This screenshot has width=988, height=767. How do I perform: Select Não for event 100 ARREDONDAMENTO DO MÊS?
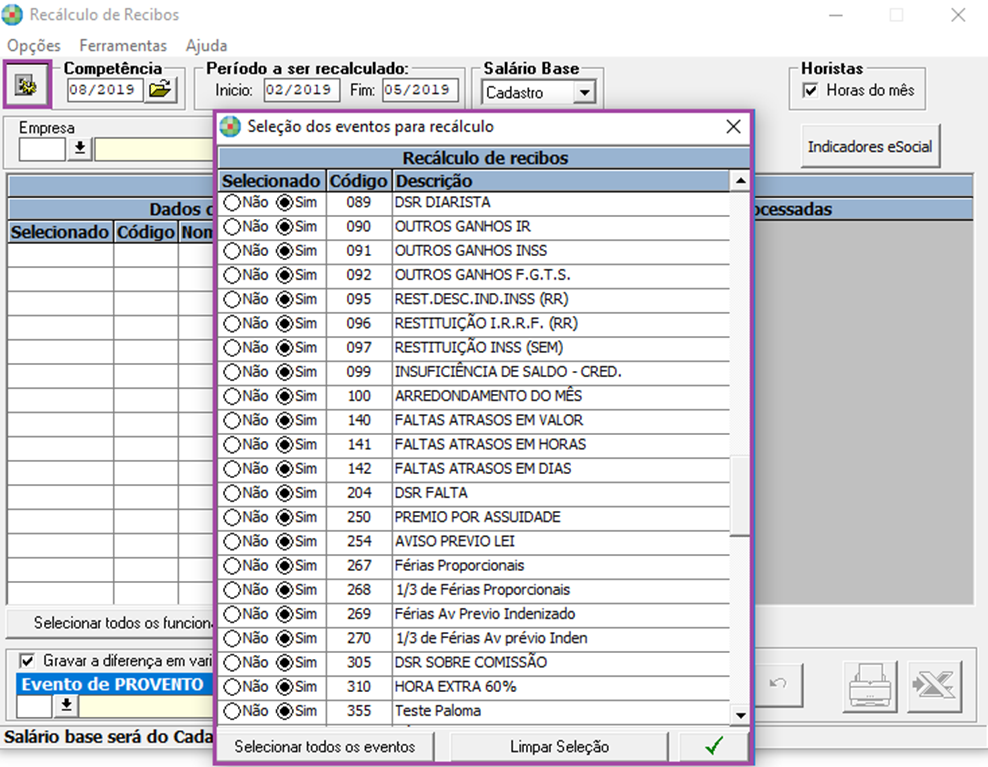tap(232, 396)
